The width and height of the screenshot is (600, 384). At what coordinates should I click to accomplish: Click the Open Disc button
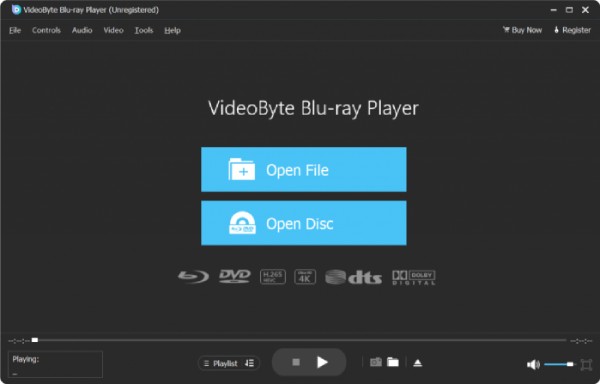coord(304,223)
